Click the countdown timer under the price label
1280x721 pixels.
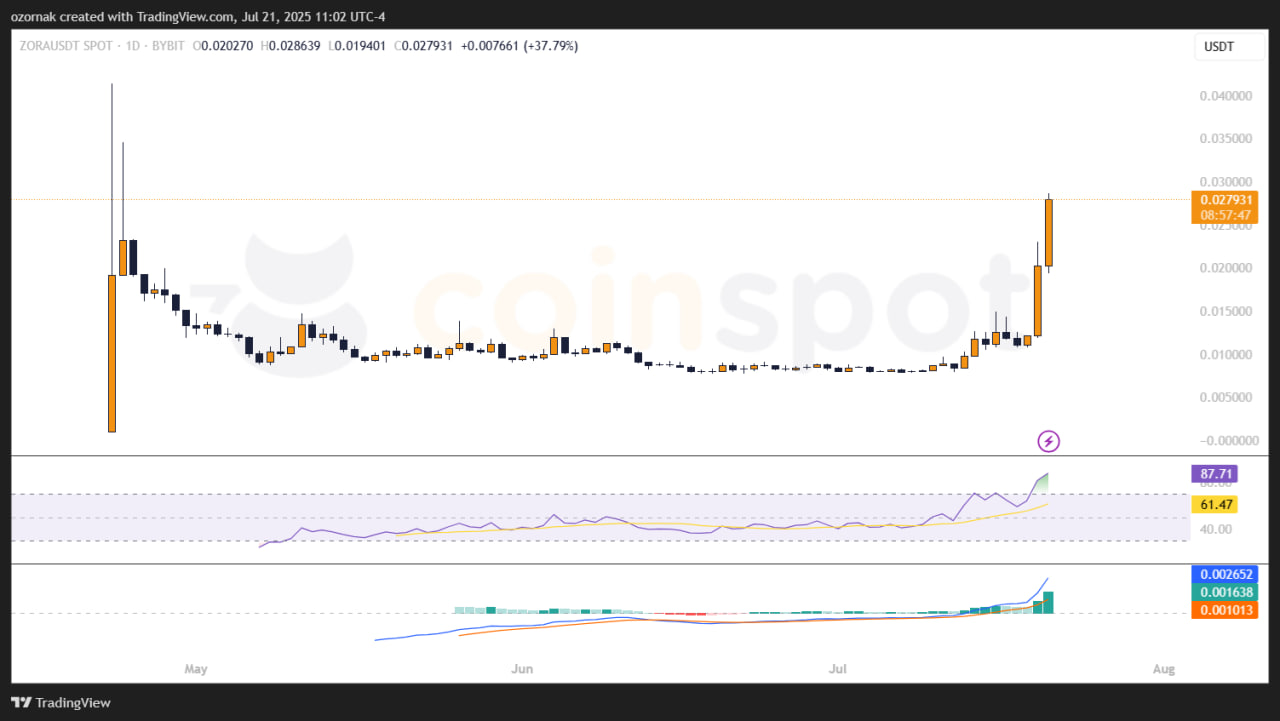coord(1224,214)
